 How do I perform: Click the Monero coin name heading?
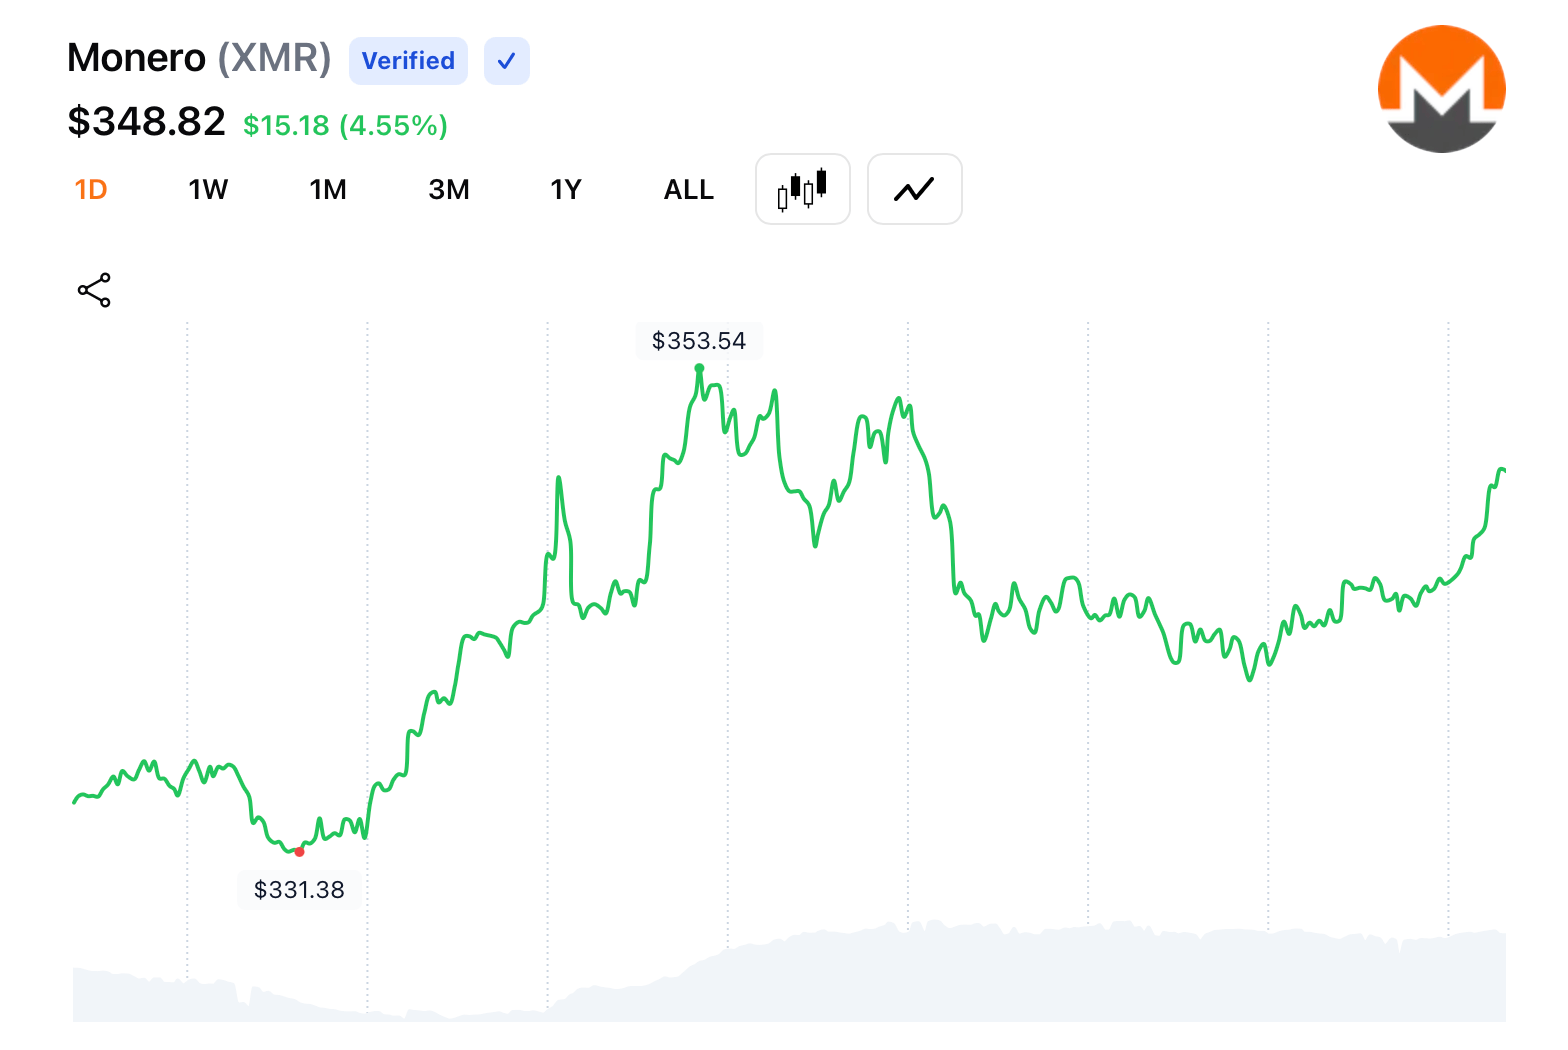pos(136,58)
